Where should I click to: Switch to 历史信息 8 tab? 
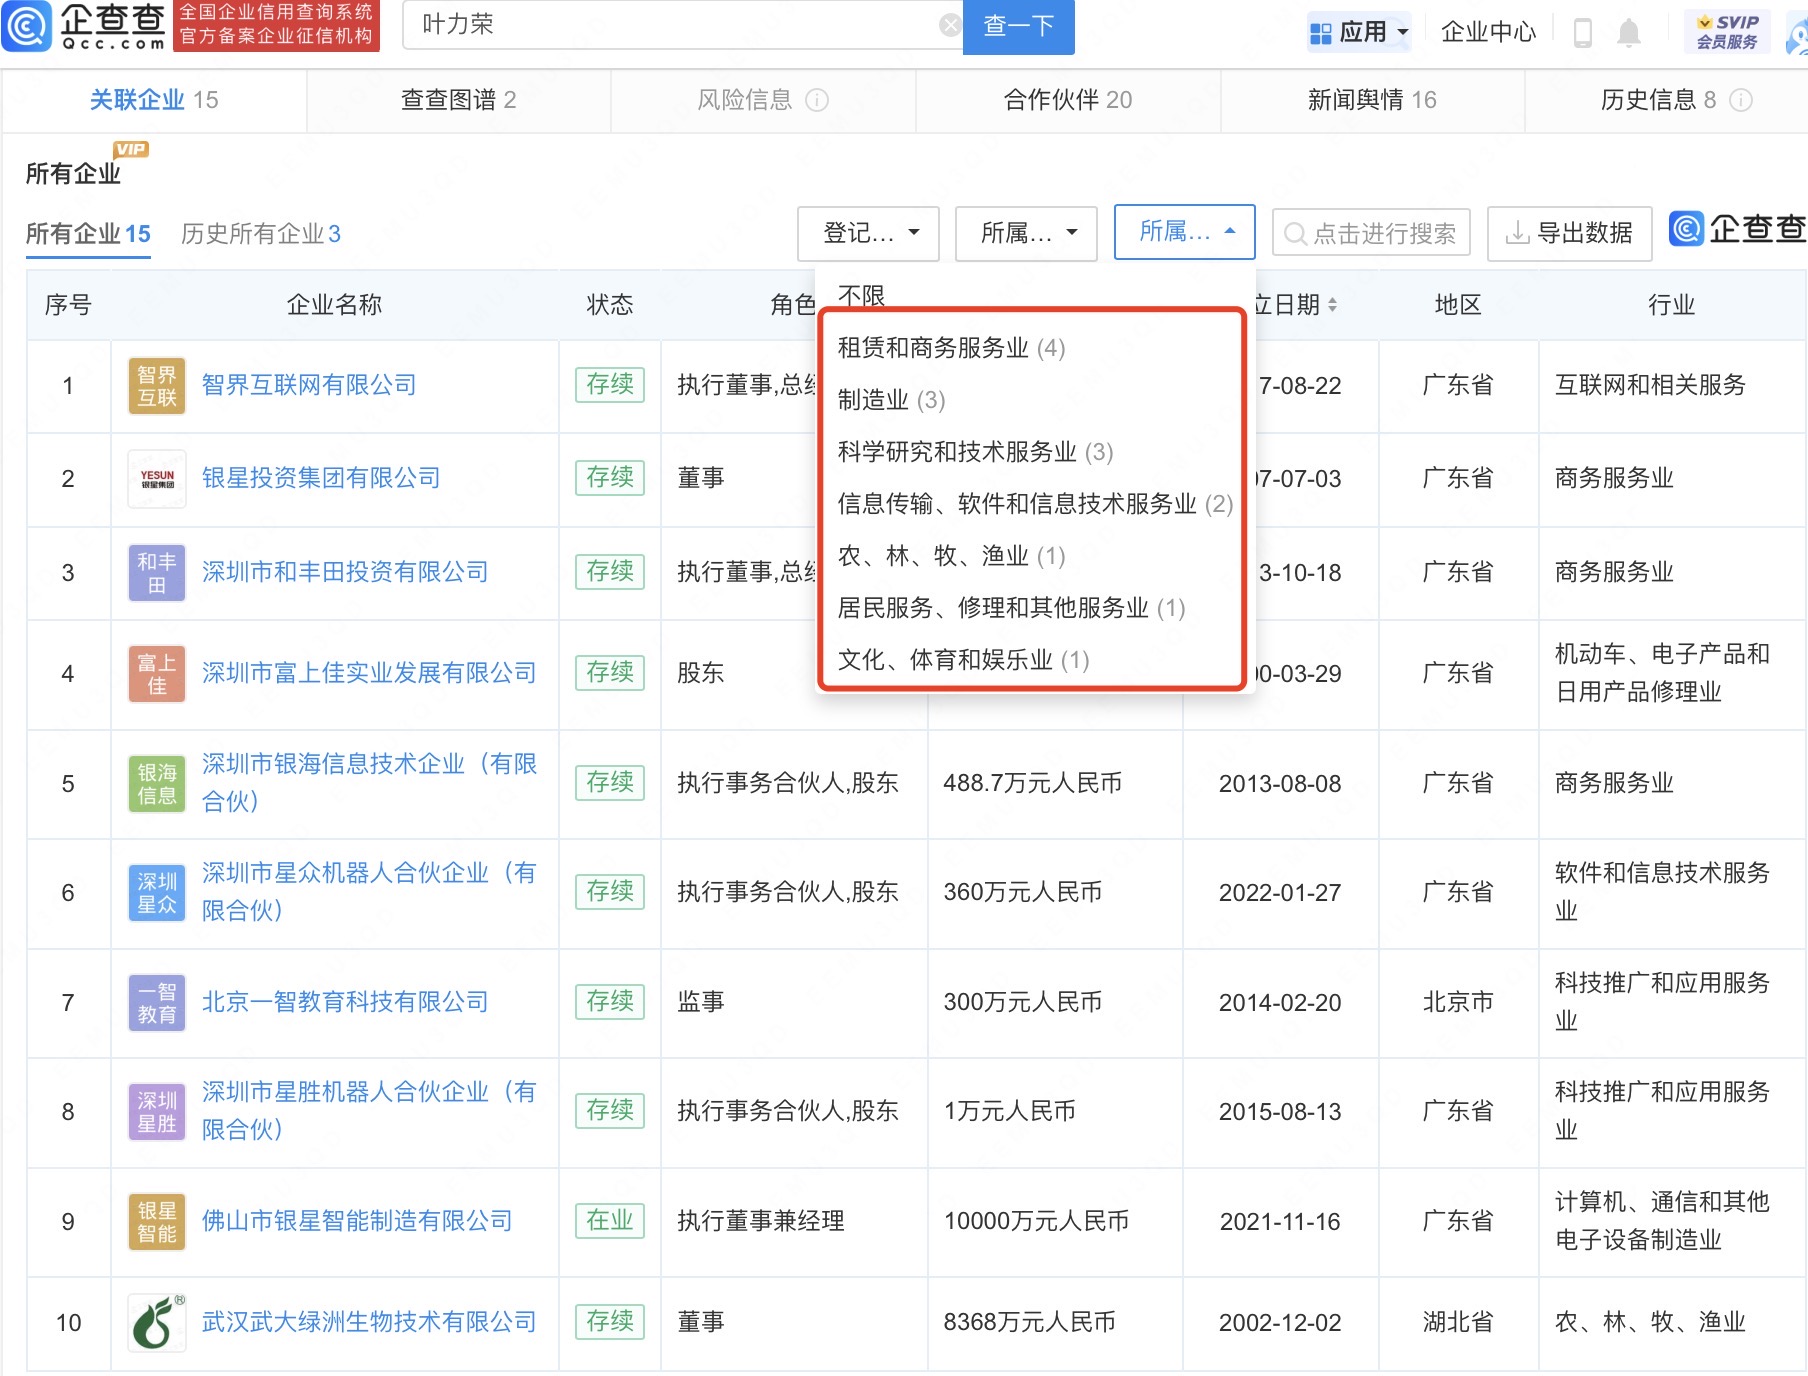pos(1666,100)
